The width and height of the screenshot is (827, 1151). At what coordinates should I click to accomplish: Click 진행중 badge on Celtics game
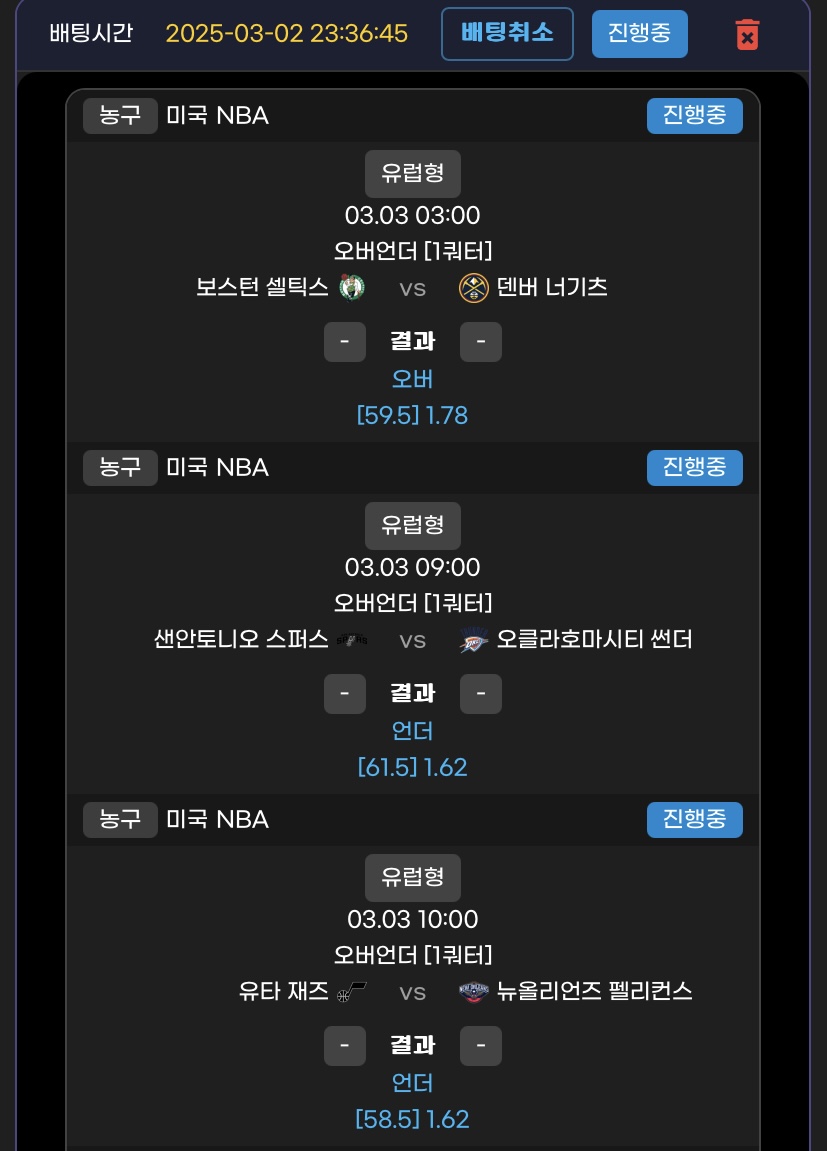point(694,116)
